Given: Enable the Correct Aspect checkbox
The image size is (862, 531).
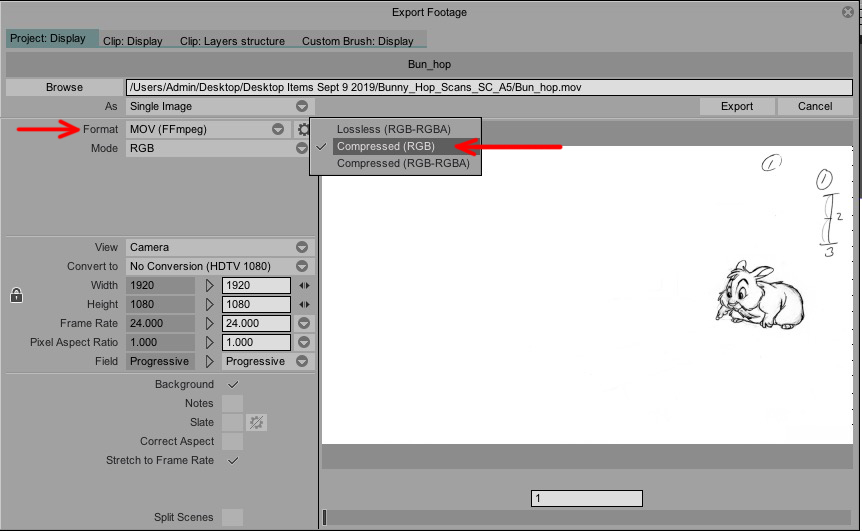Looking at the screenshot, I should click(233, 441).
